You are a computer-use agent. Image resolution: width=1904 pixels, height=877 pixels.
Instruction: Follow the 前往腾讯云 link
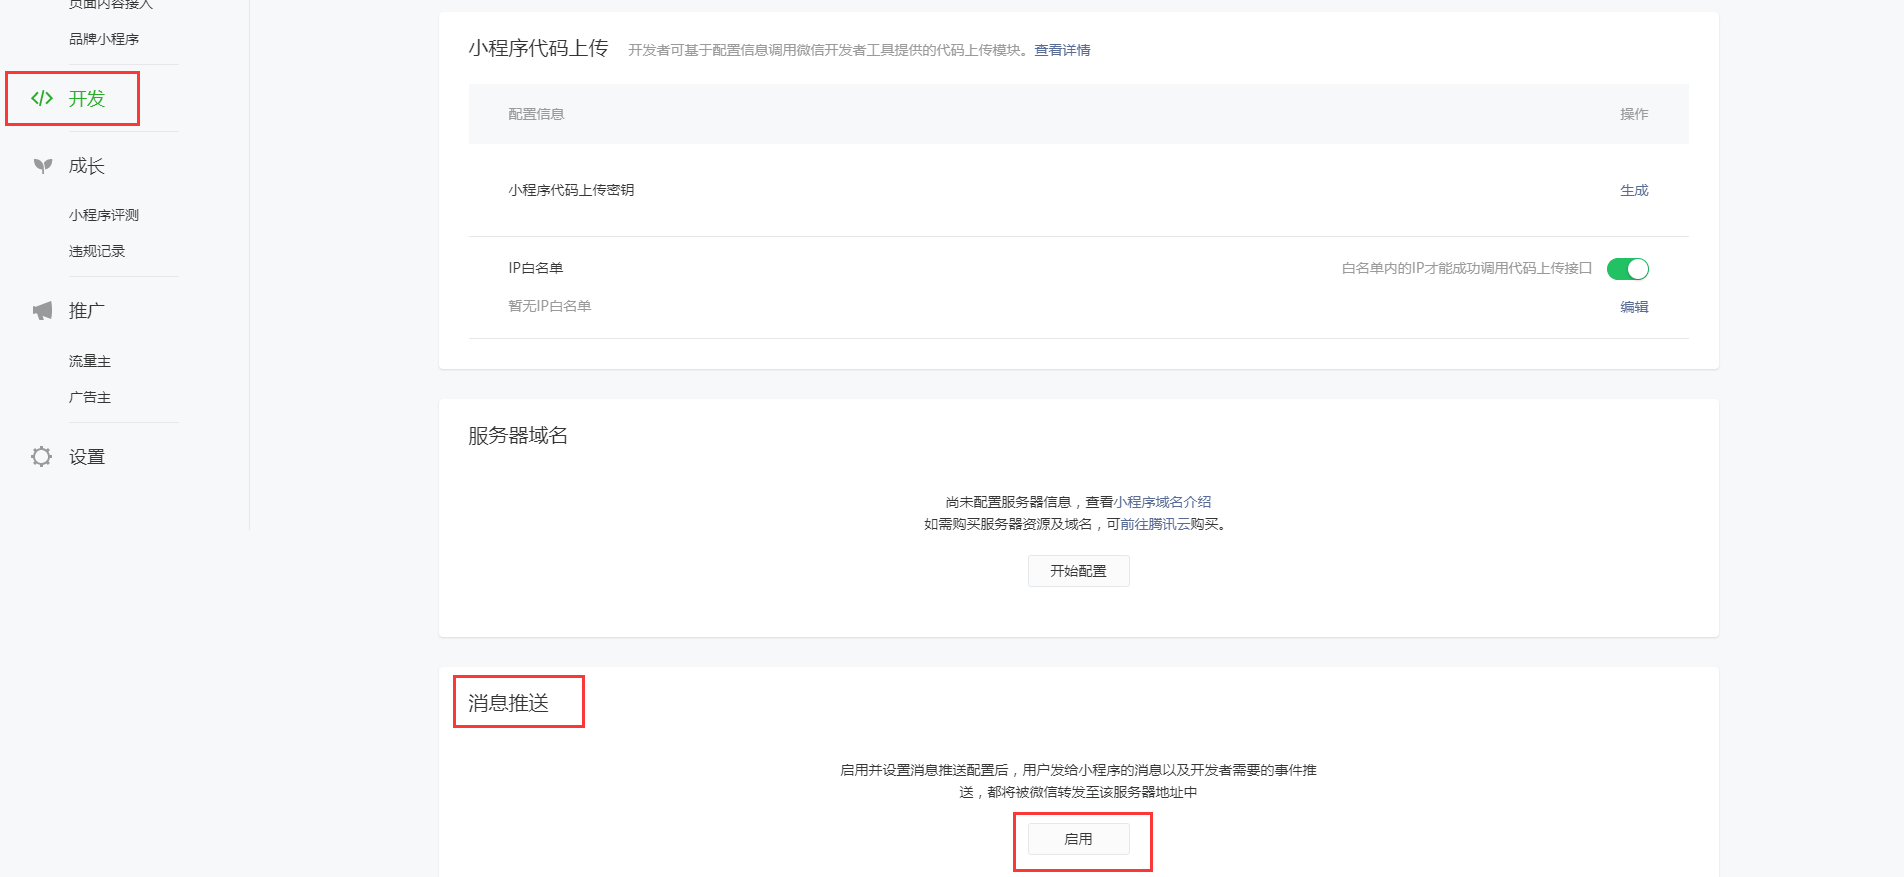coord(1155,524)
